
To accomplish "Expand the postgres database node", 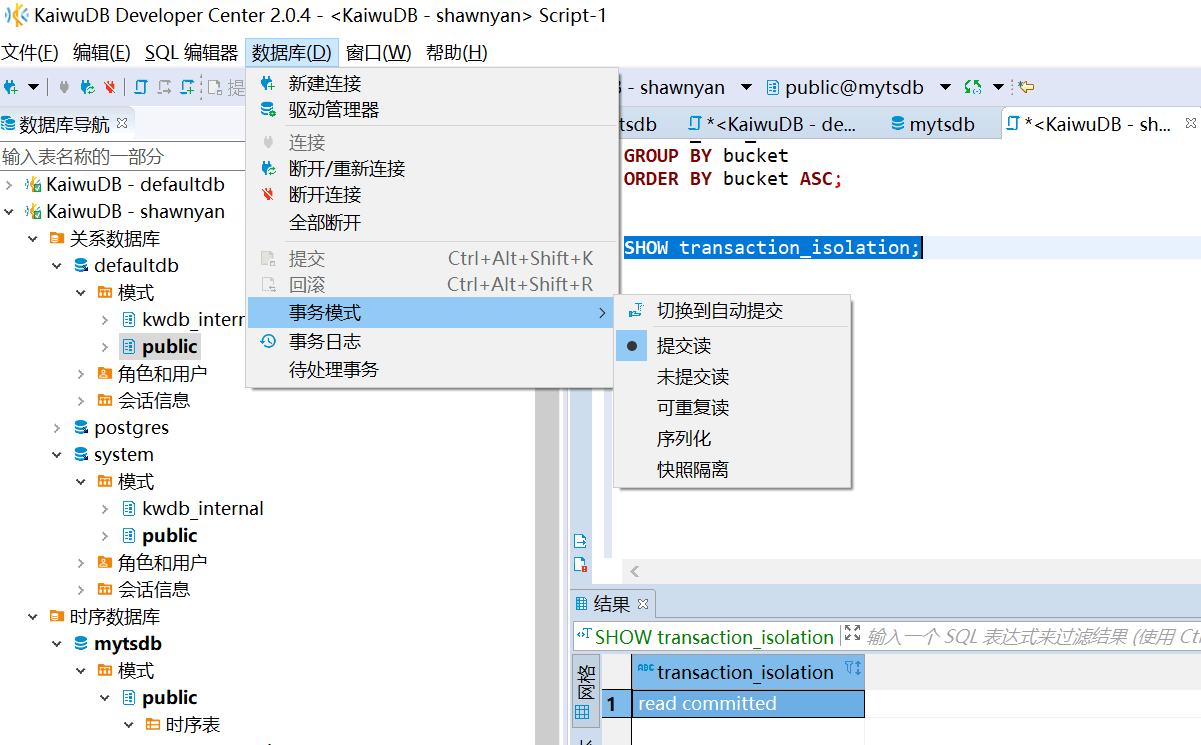I will (57, 428).
